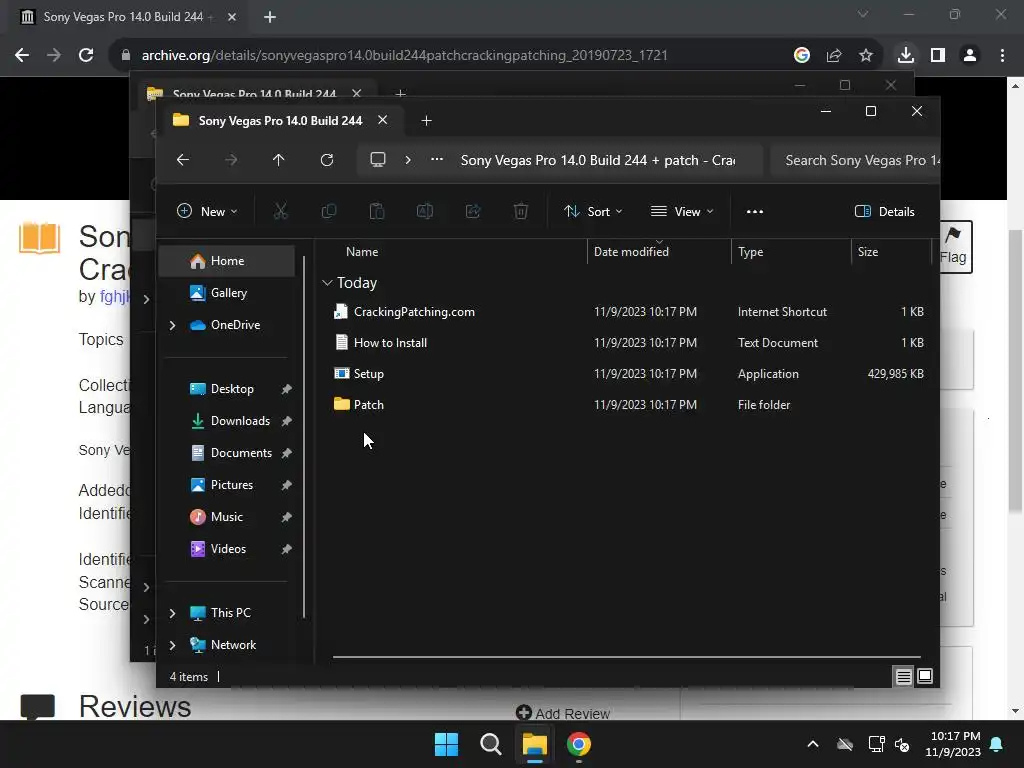Viewport: 1024px width, 768px height.
Task: Refresh the File Explorer folder
Action: pyautogui.click(x=327, y=160)
